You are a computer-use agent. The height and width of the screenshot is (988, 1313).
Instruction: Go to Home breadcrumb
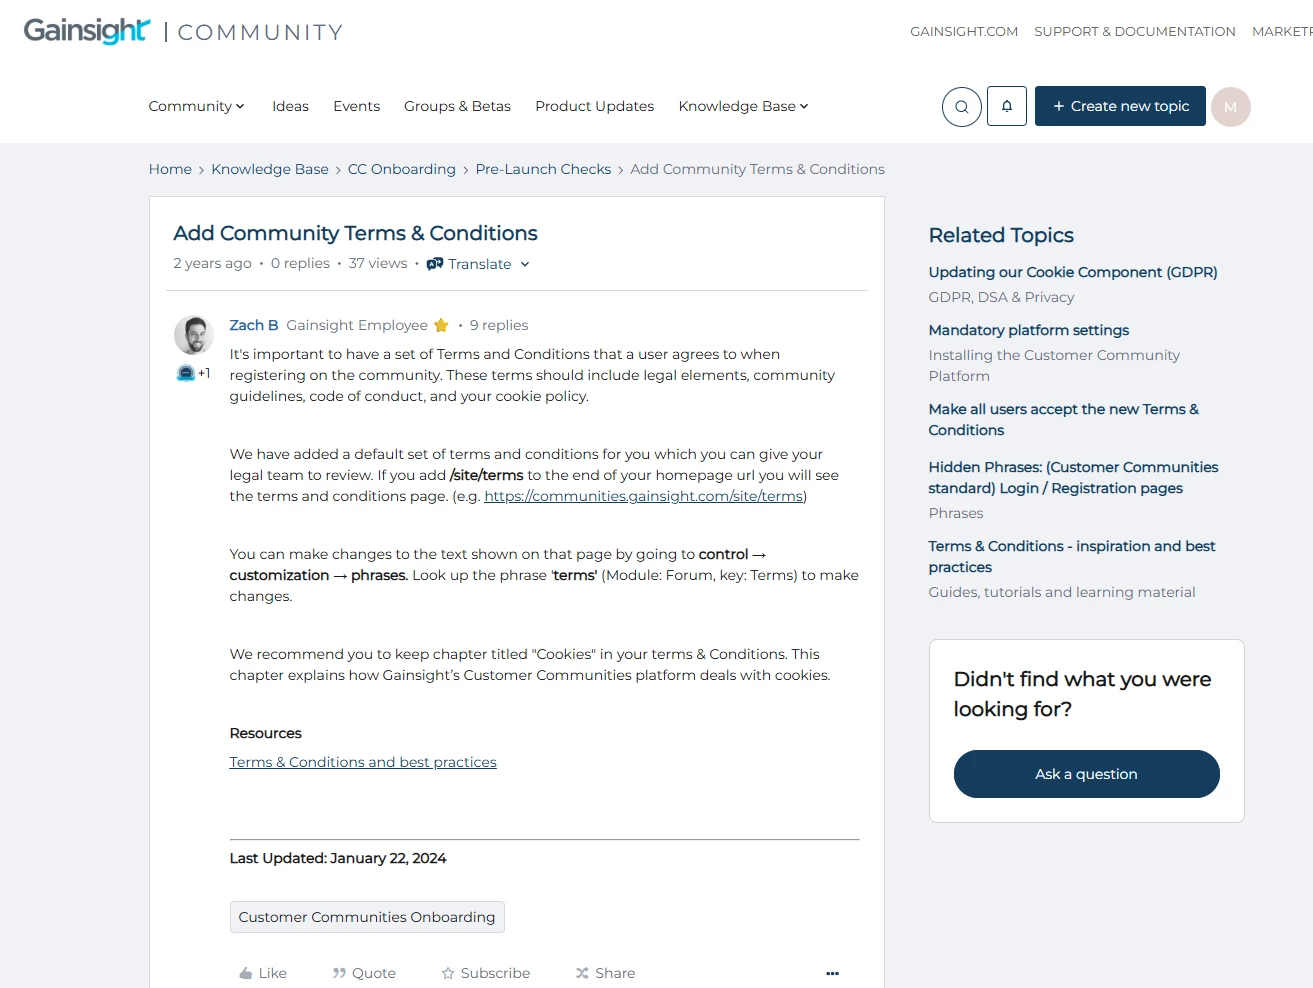[170, 169]
